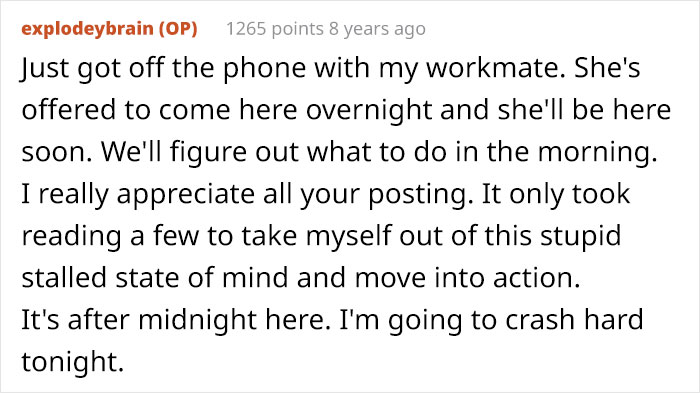Screen dimensions: 700x393
Task: Click the word offered in second line
Action: [x=69, y=110]
